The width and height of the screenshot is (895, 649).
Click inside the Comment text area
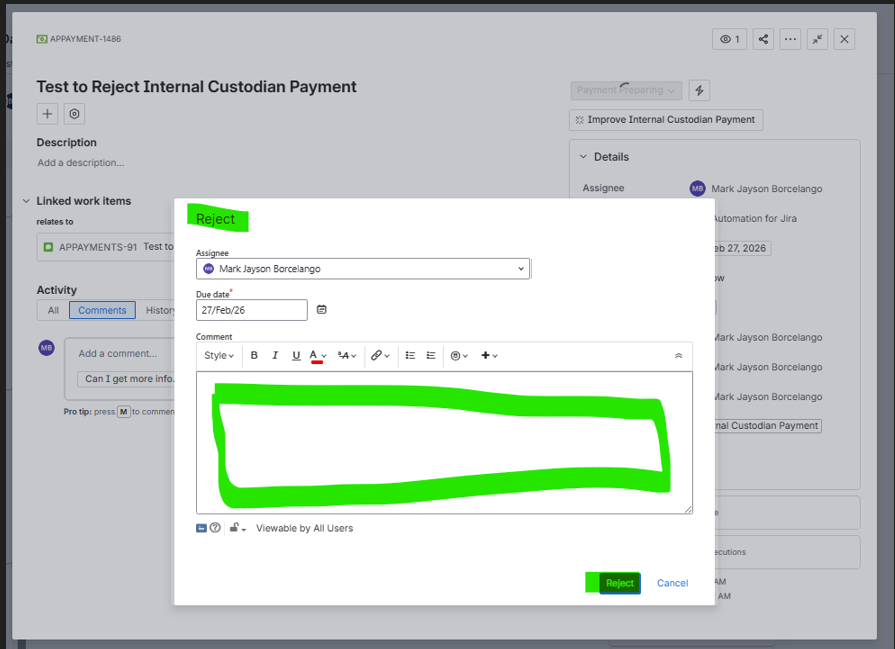444,442
